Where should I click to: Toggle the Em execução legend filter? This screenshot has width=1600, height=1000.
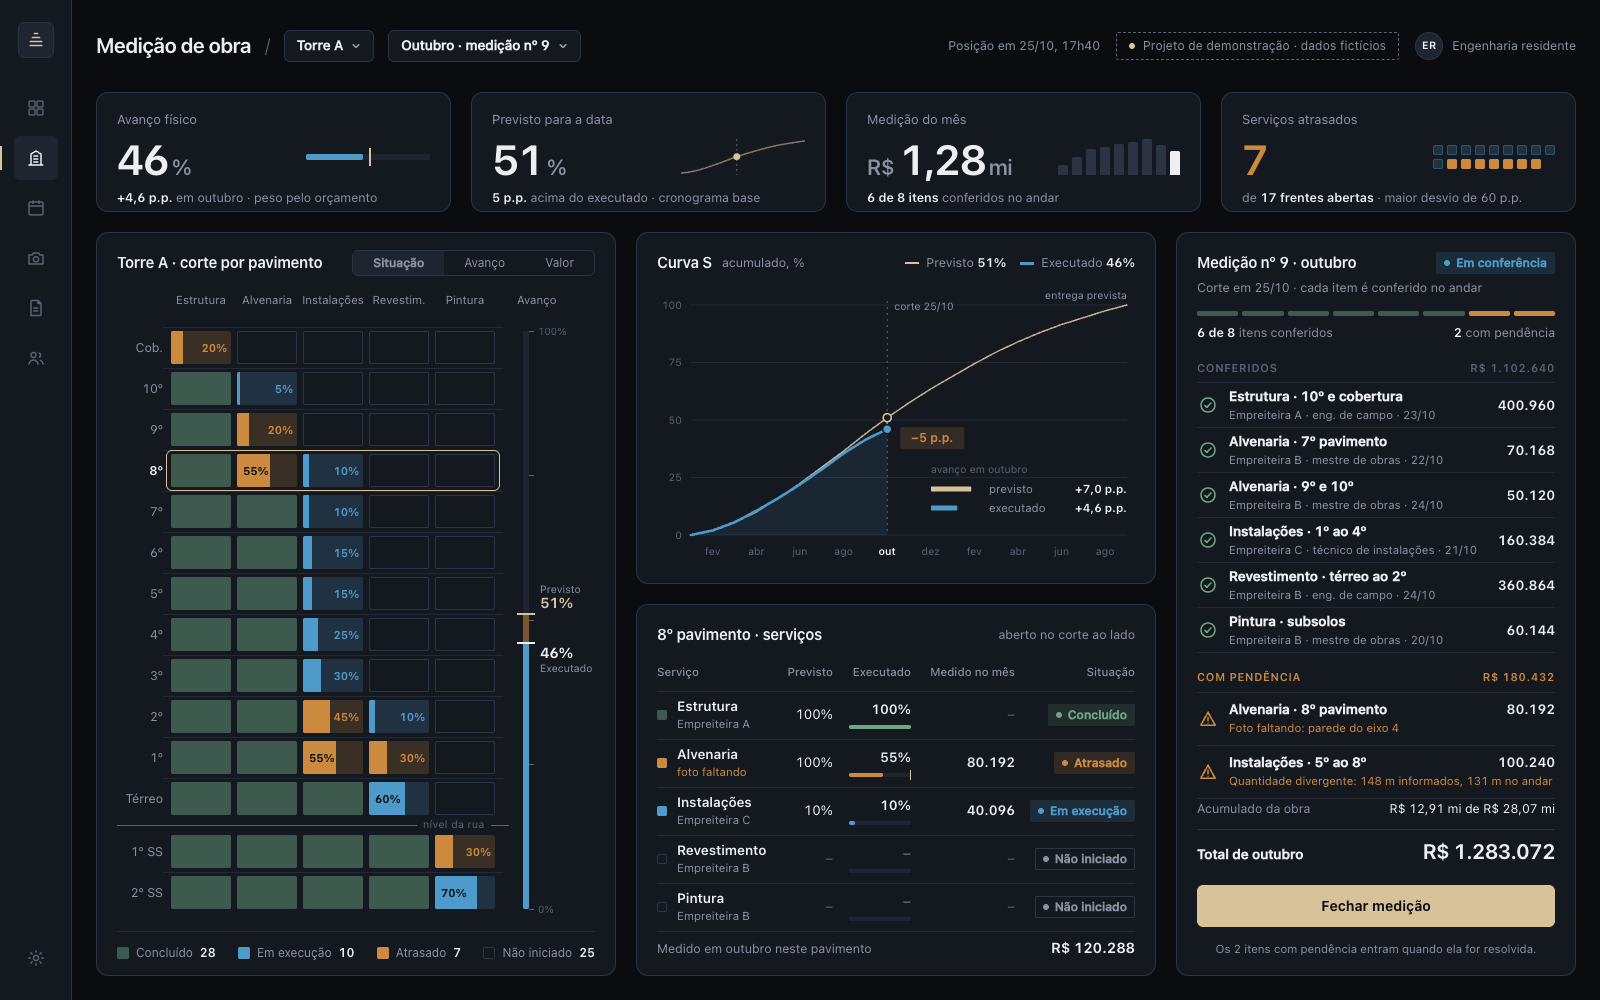click(296, 953)
